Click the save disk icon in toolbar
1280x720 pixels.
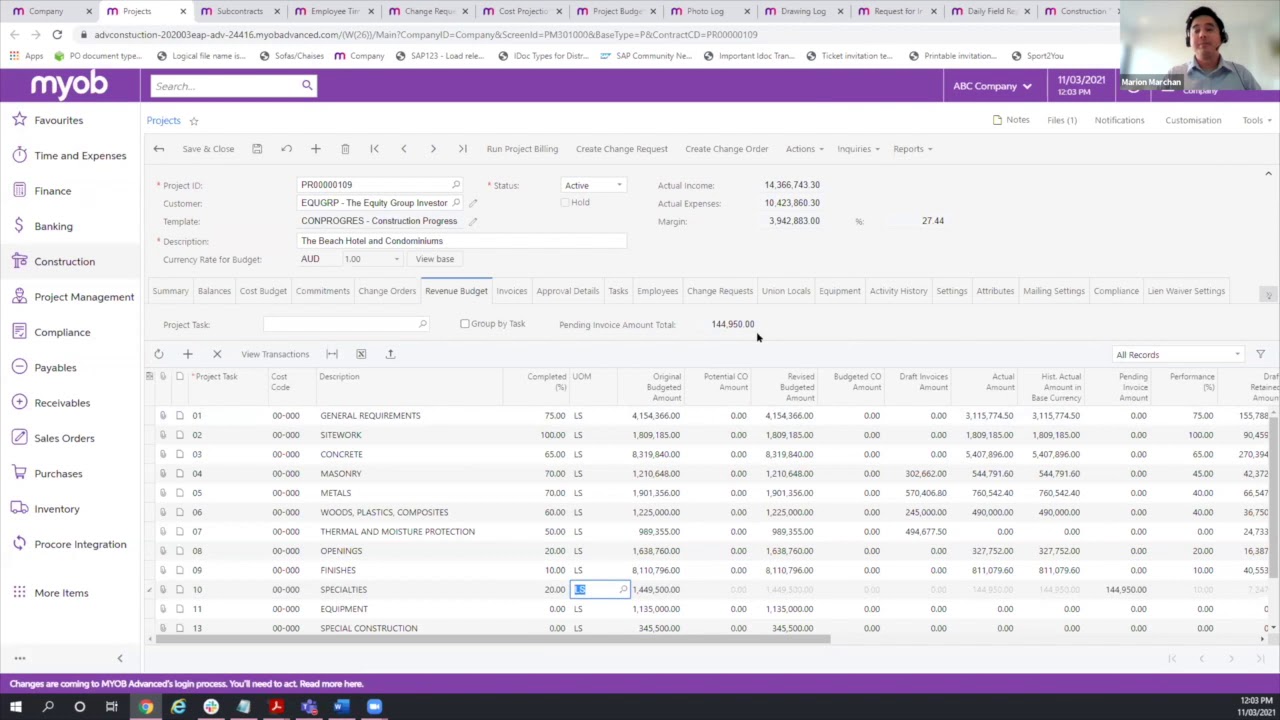257,149
